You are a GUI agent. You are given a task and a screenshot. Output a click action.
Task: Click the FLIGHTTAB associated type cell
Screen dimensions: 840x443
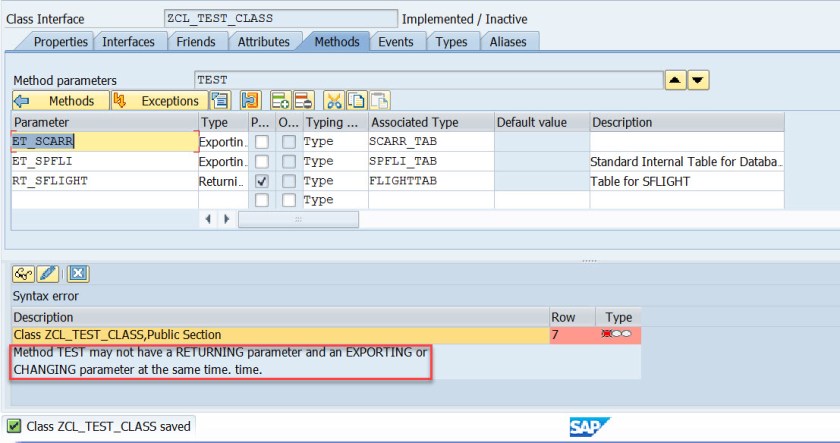(431, 181)
